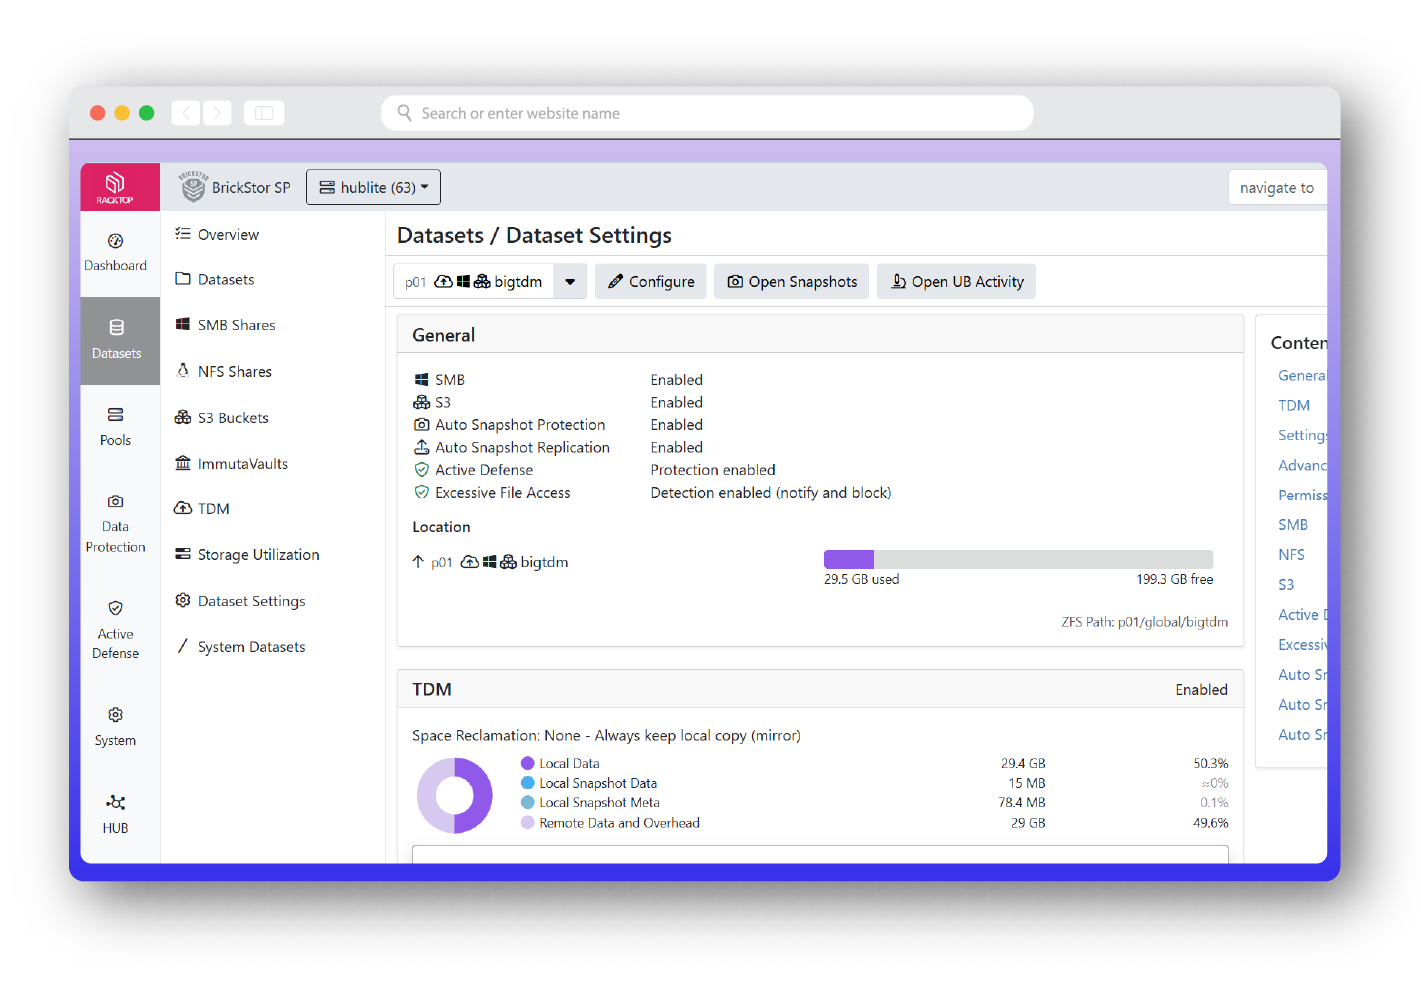Go to Data Protection section
Image resolution: width=1421 pixels, height=1001 pixels.
[116, 524]
